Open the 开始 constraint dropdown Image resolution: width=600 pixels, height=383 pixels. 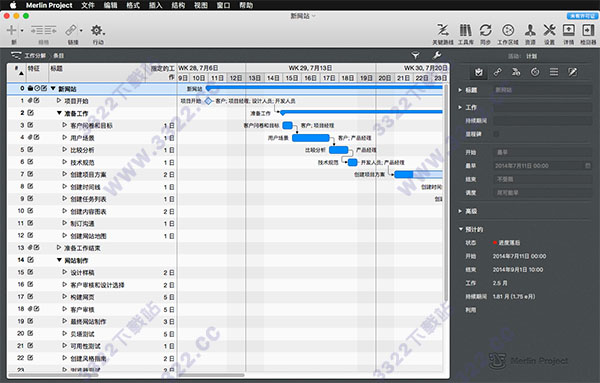(x=542, y=152)
